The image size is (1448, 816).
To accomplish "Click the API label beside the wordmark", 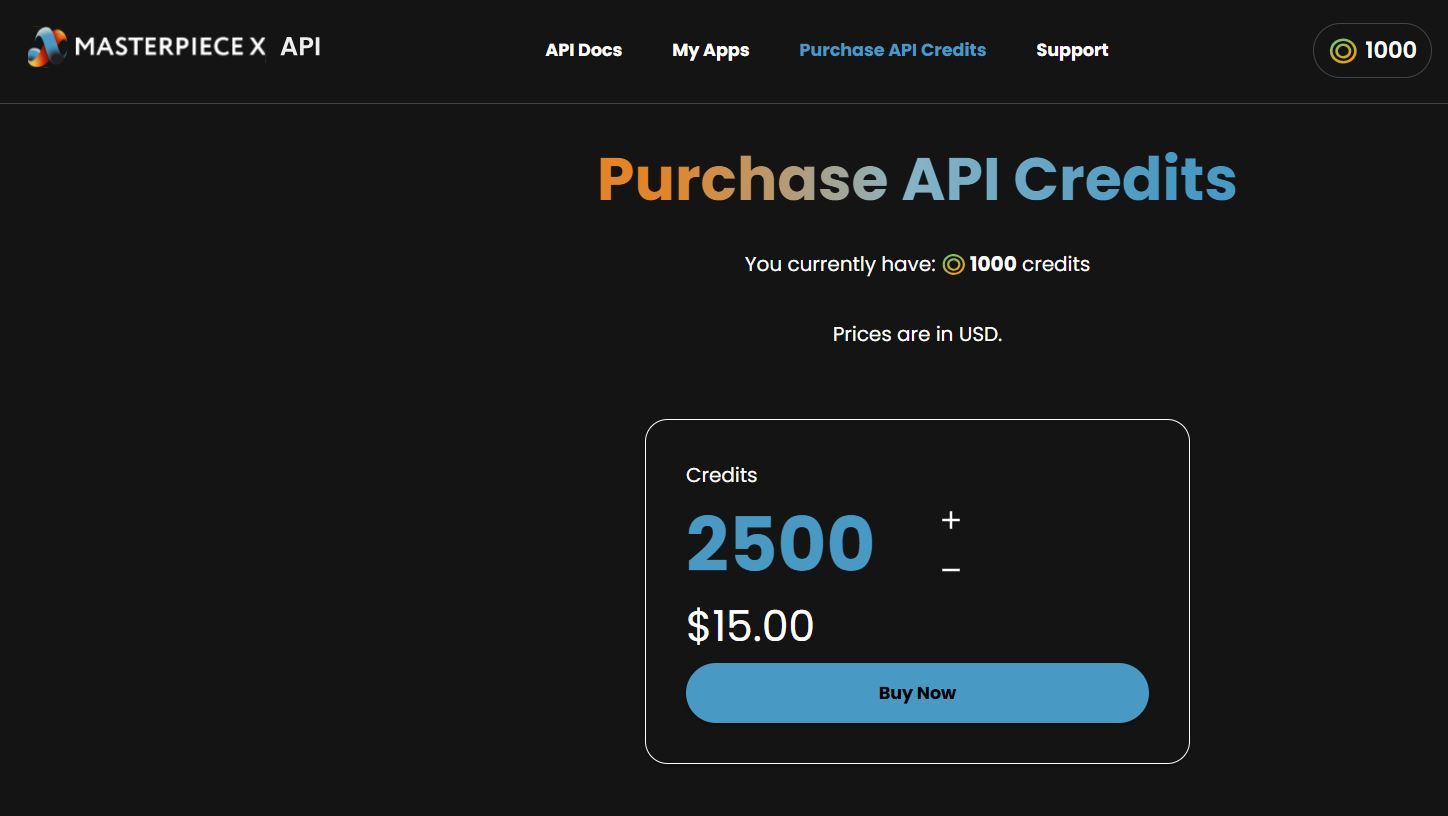I will 300,47.
